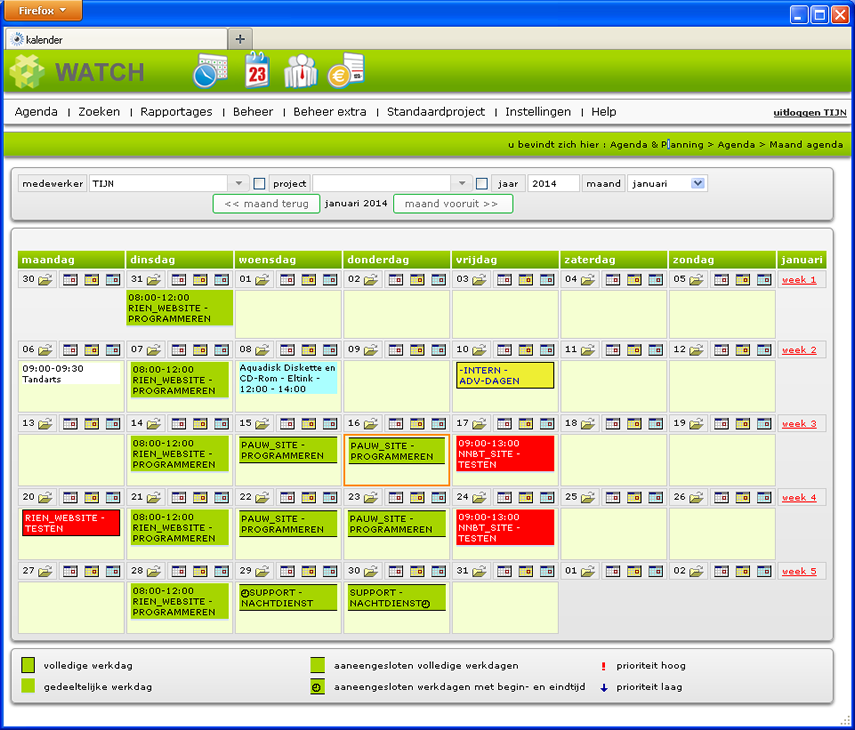The image size is (855, 730).
Task: Open the folder icon for day 24
Action: (x=479, y=497)
